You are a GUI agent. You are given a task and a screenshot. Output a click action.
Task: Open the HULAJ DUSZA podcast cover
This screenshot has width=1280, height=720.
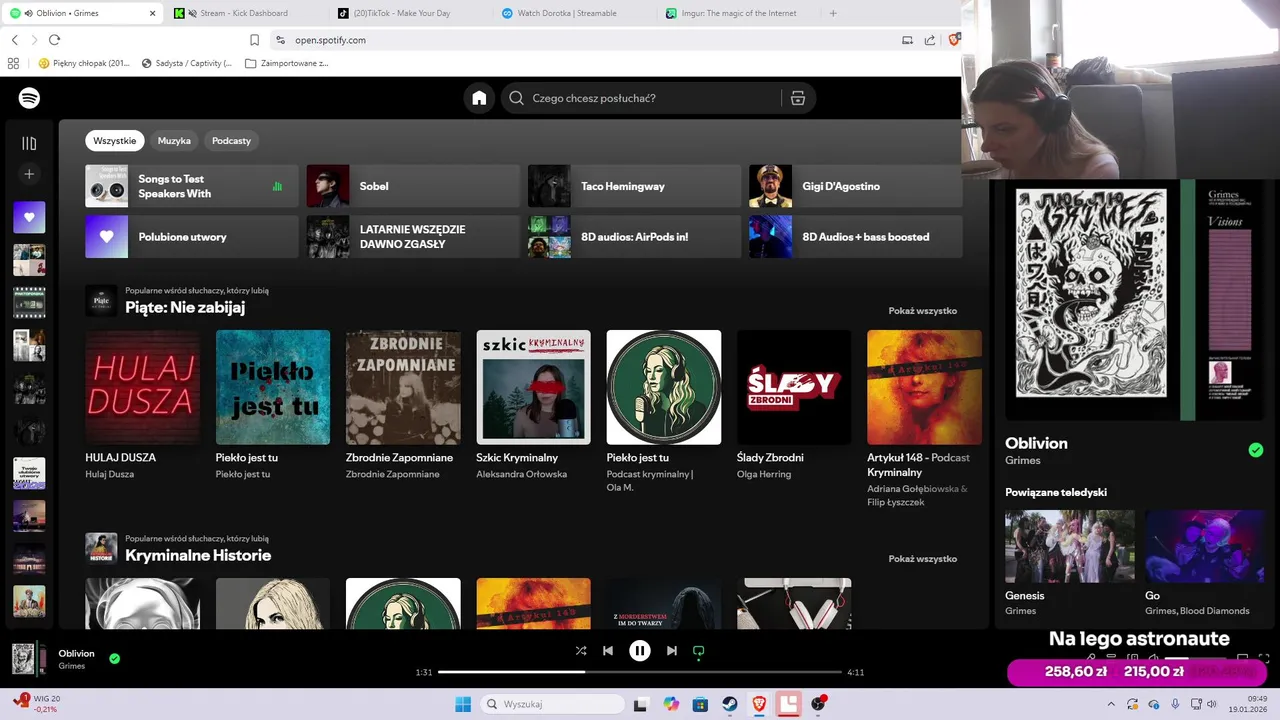click(x=142, y=387)
